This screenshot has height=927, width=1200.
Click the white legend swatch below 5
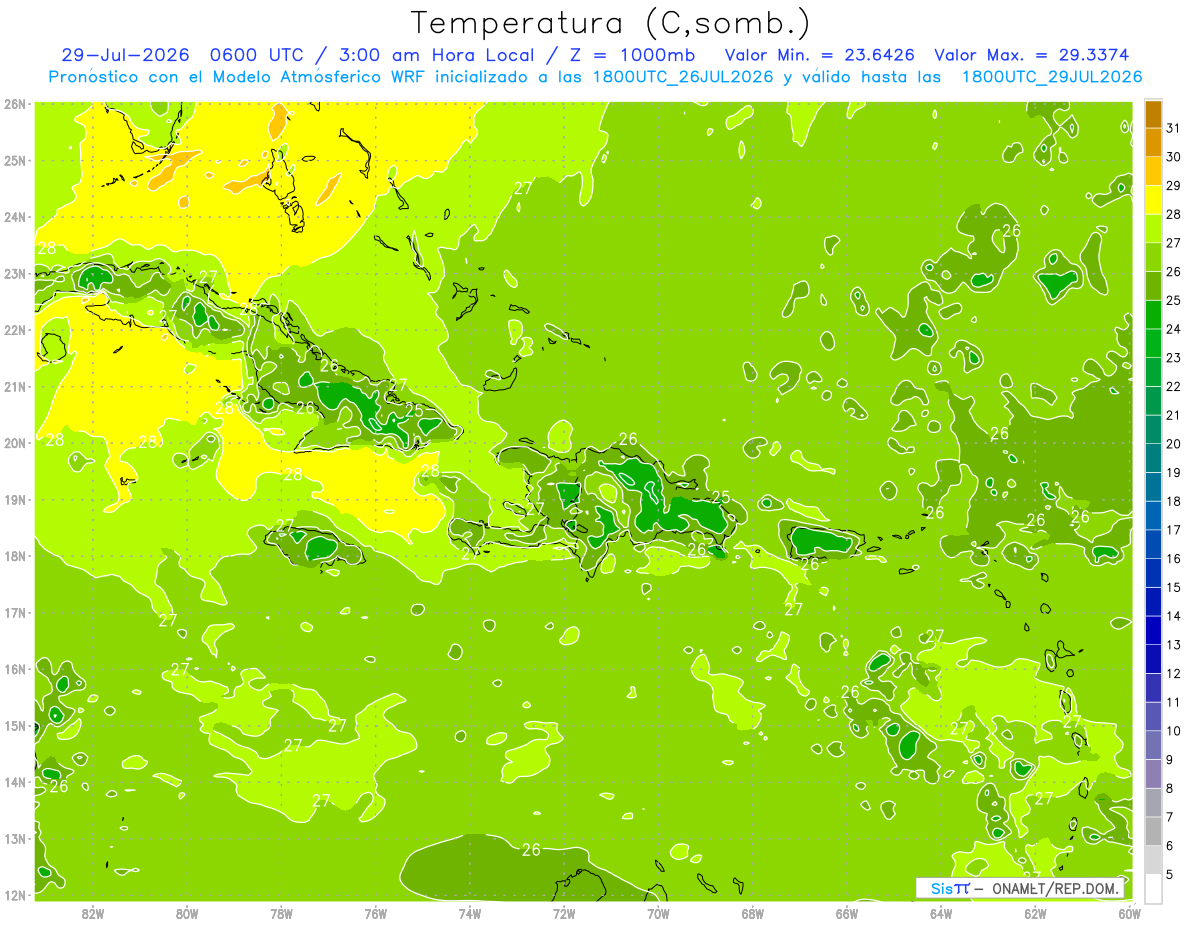tap(1153, 888)
